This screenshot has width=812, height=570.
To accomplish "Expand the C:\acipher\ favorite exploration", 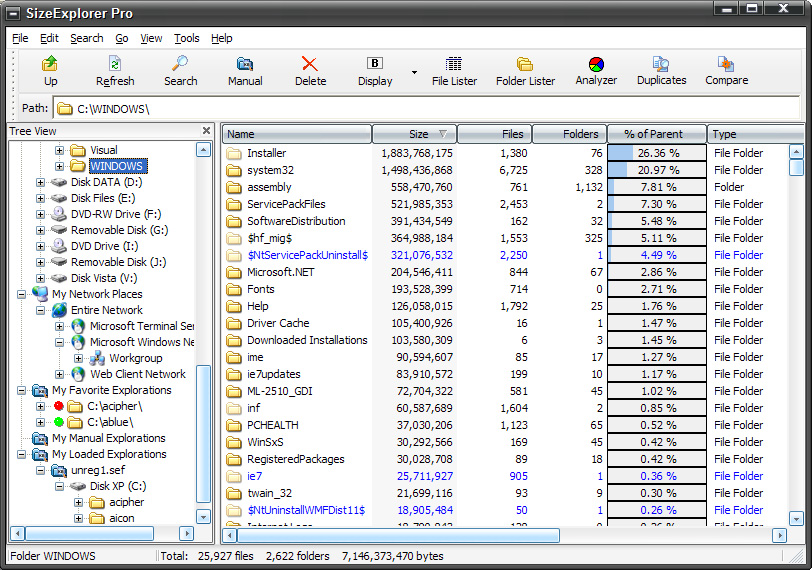I will pos(41,406).
